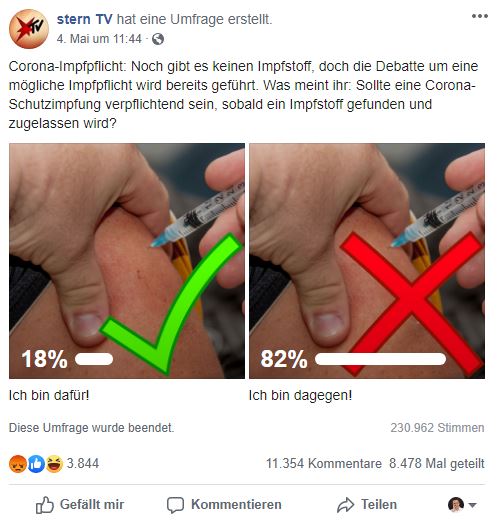
Task: Click the speech bubble Kommentieren icon
Action: (175, 505)
